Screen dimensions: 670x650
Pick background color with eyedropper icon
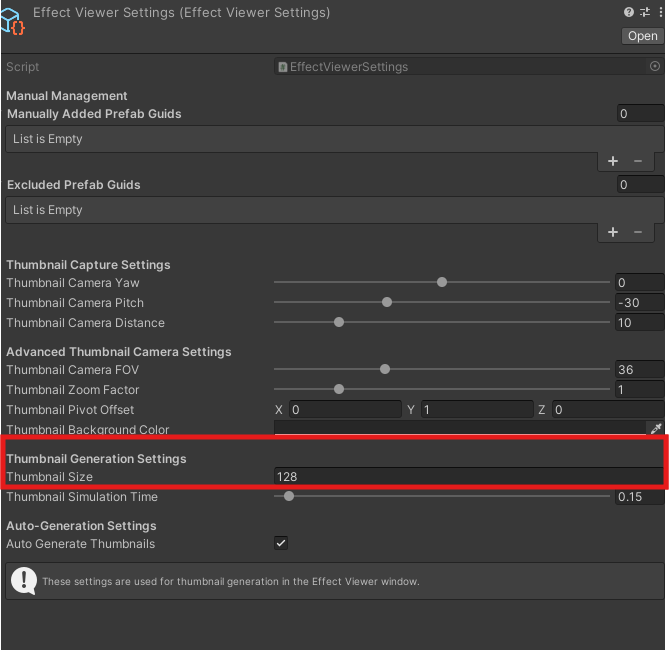click(x=656, y=429)
